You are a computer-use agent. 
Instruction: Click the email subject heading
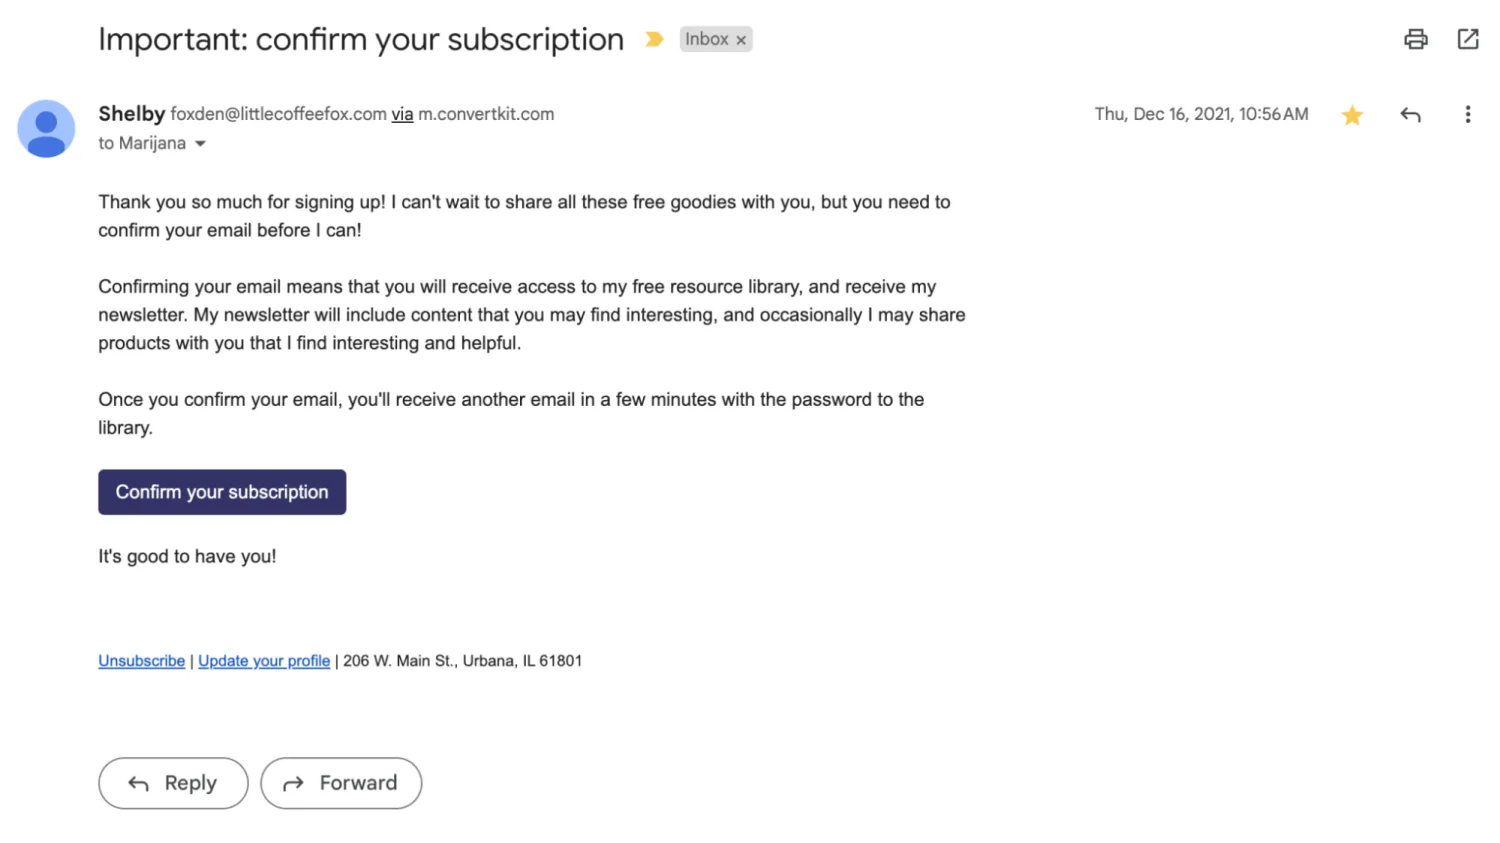click(360, 39)
